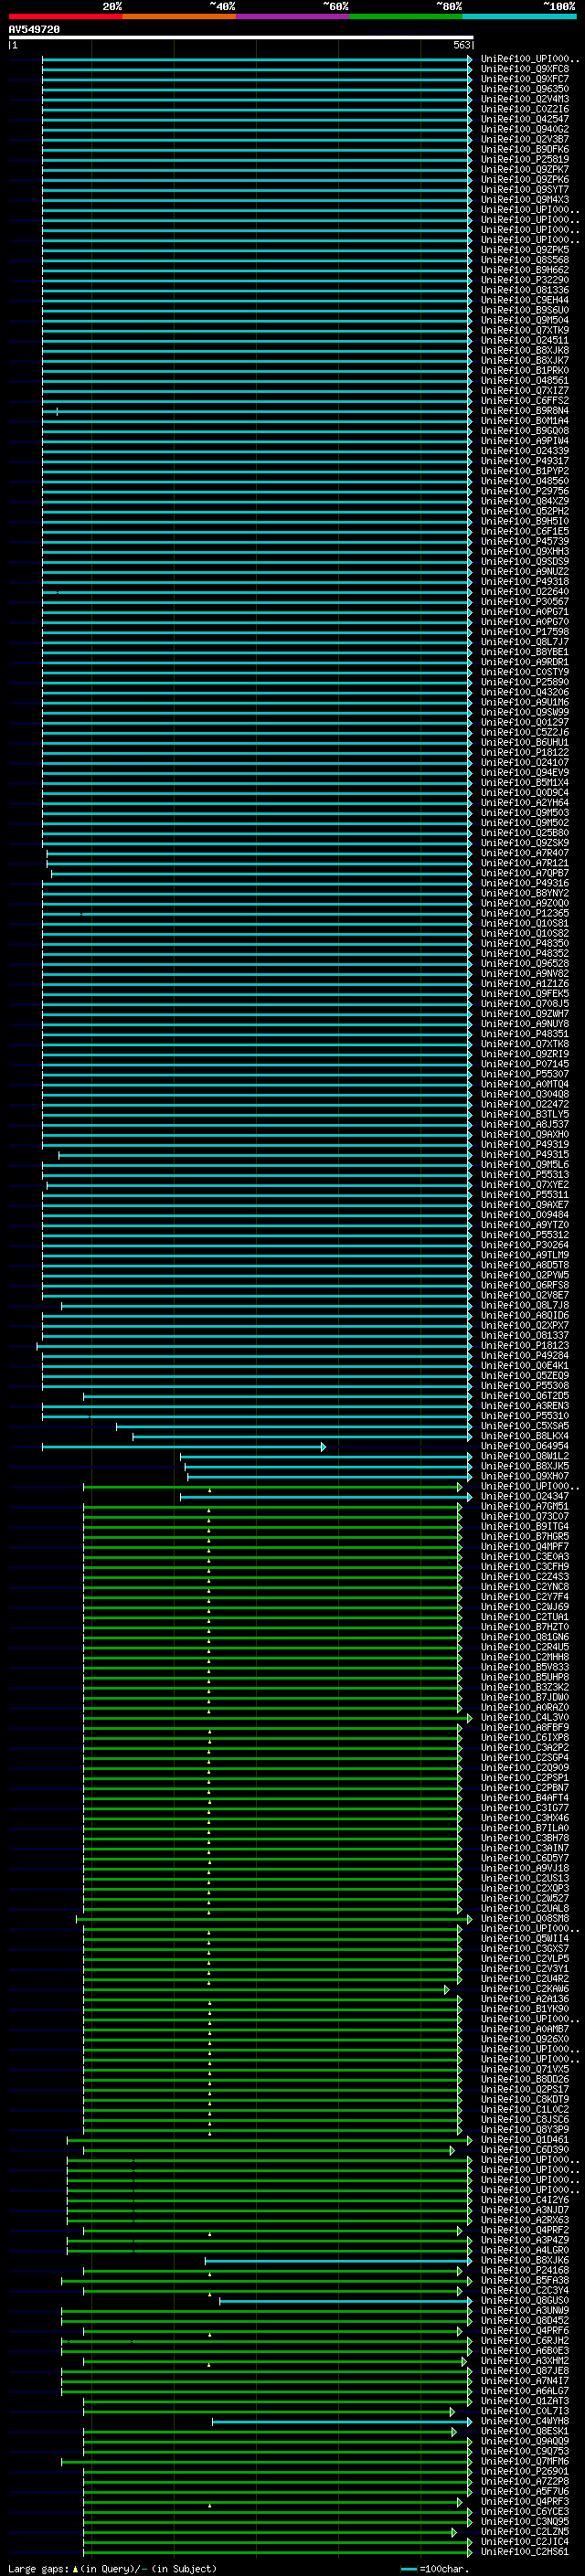The image size is (585, 2576).
Task: Click the green alignment bar for UniRef100_A7GM51
Action: click(x=272, y=1507)
